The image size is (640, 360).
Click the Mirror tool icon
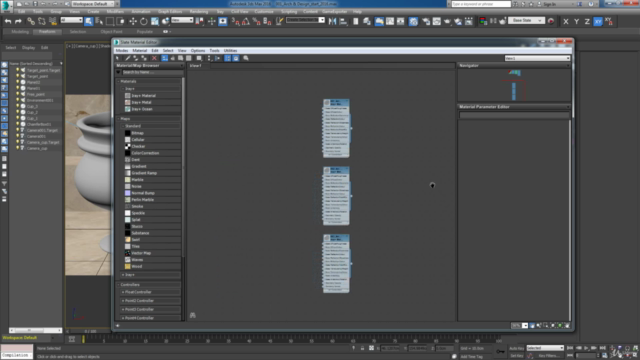[333, 21]
